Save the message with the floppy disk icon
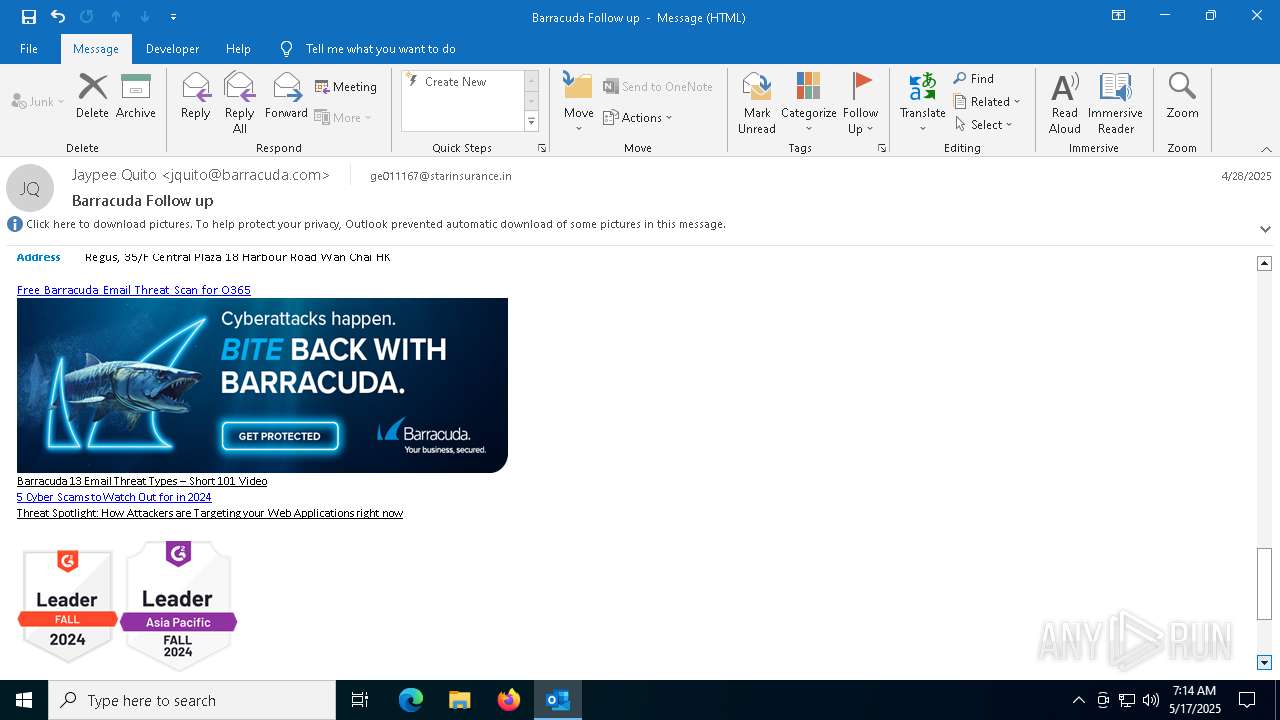Screen dimensions: 1280x720 point(28,17)
